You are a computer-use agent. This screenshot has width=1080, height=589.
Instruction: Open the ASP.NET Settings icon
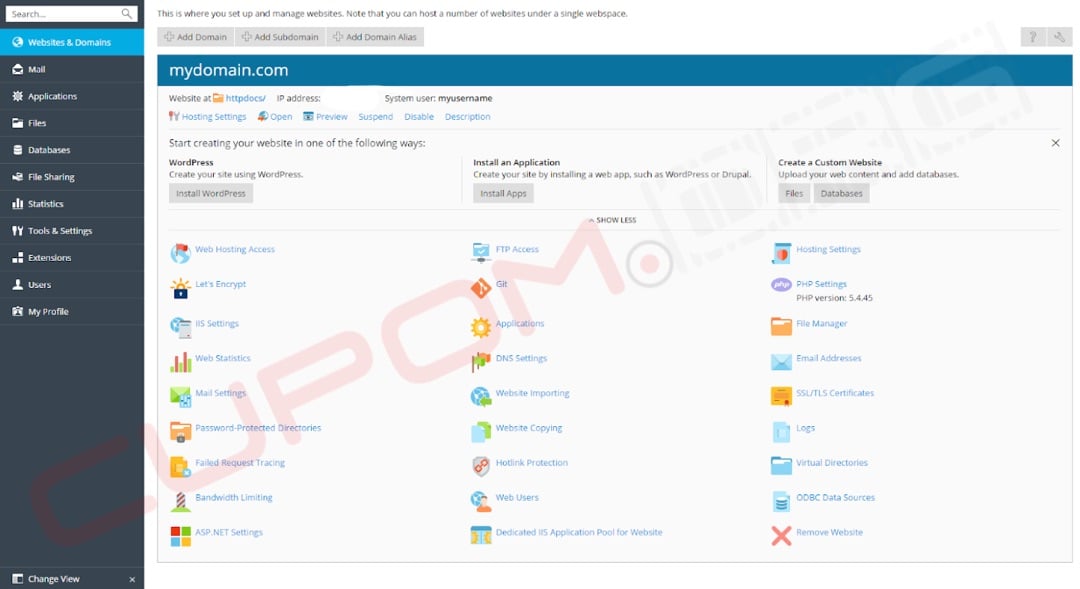[180, 536]
